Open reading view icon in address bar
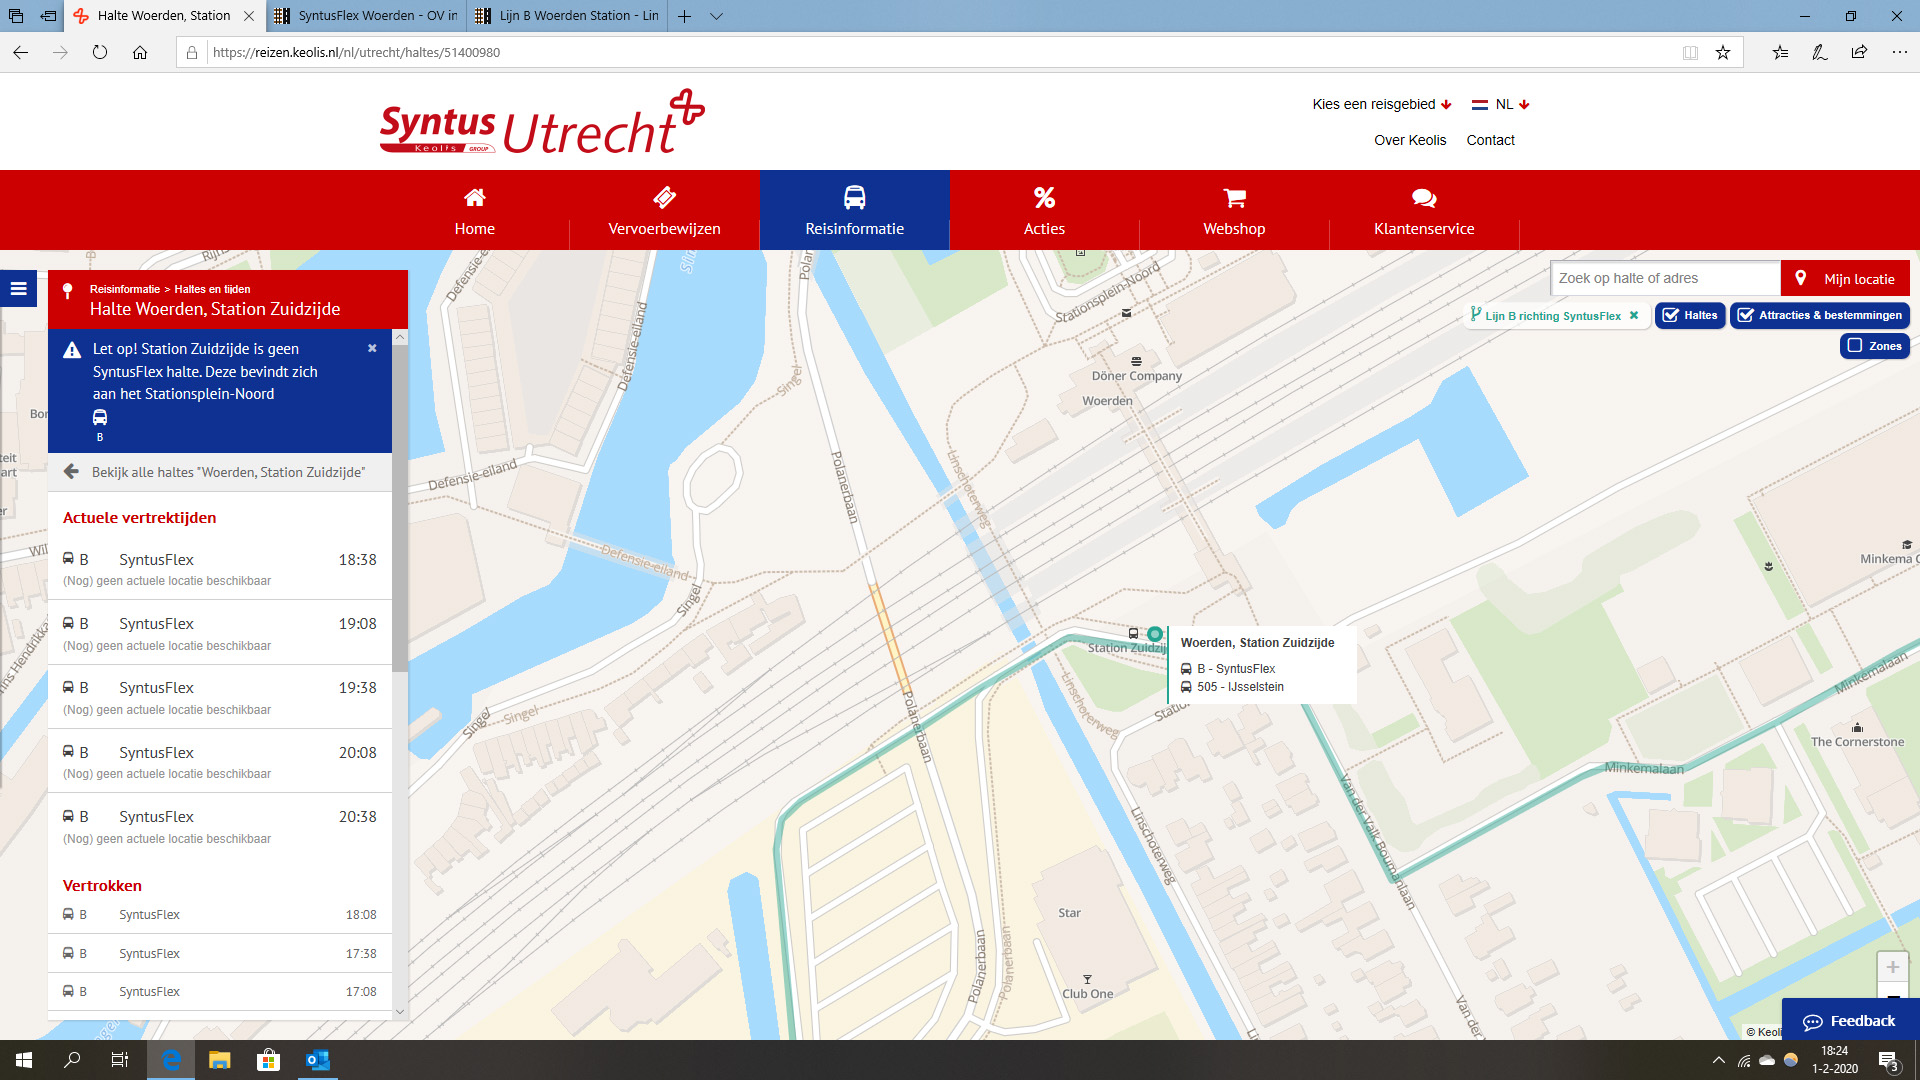 coord(1690,52)
